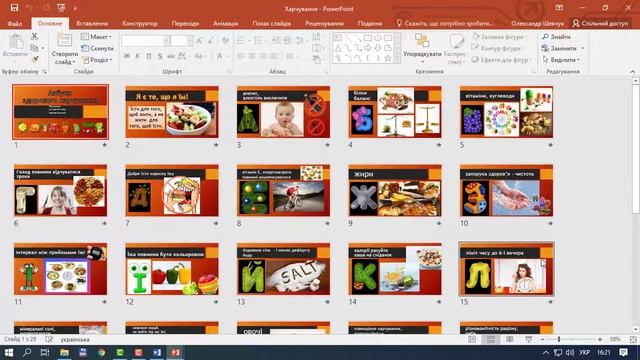This screenshot has width=640, height=360.
Task: Cut the selected slide with scissors icon
Action: pos(34,36)
